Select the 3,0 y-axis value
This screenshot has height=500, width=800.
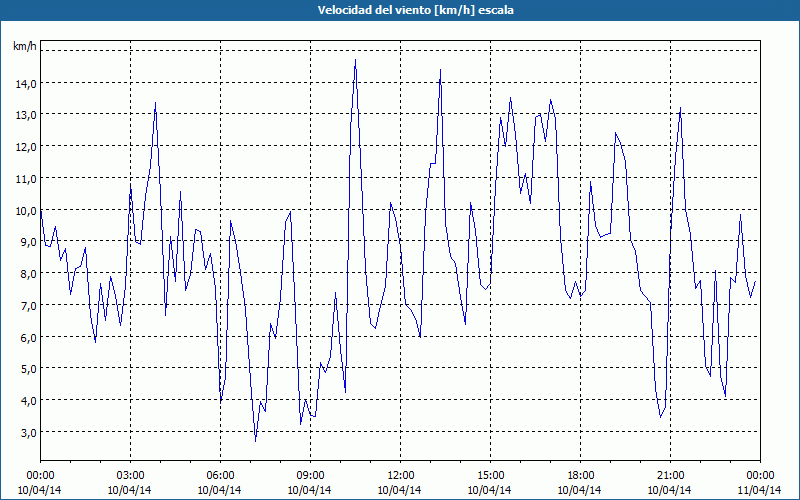pos(28,433)
